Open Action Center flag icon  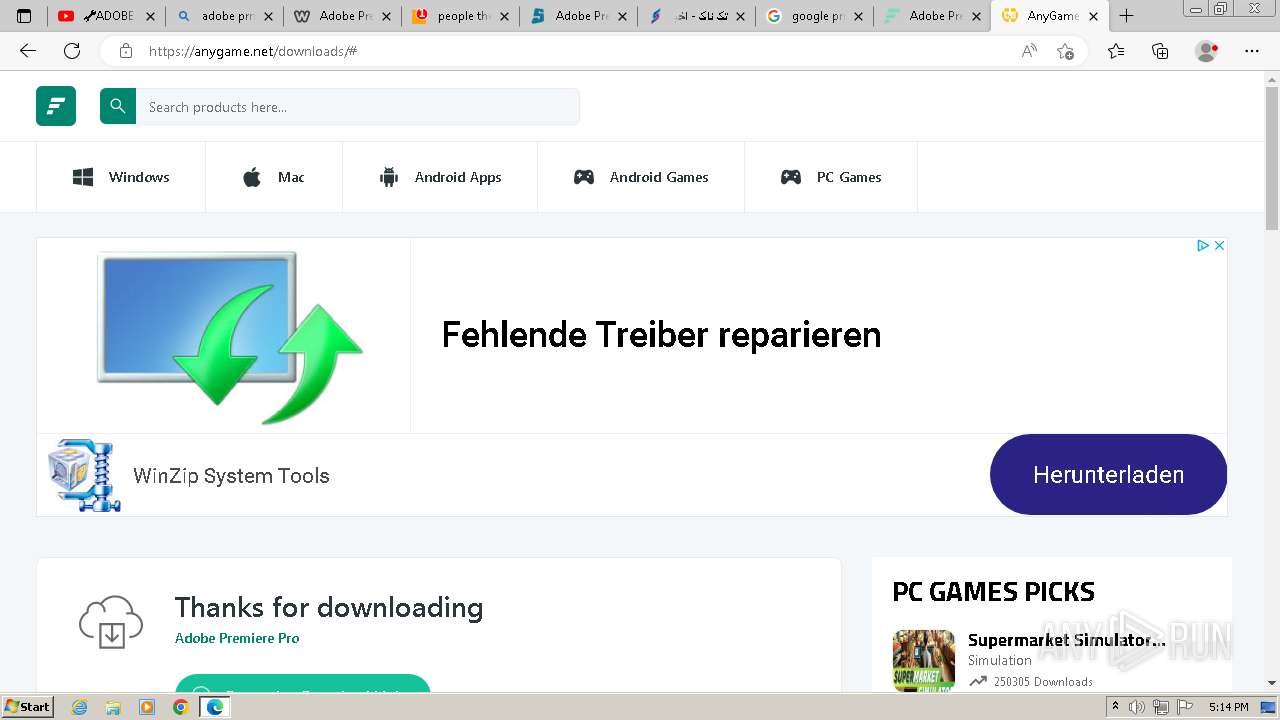pyautogui.click(x=1183, y=707)
